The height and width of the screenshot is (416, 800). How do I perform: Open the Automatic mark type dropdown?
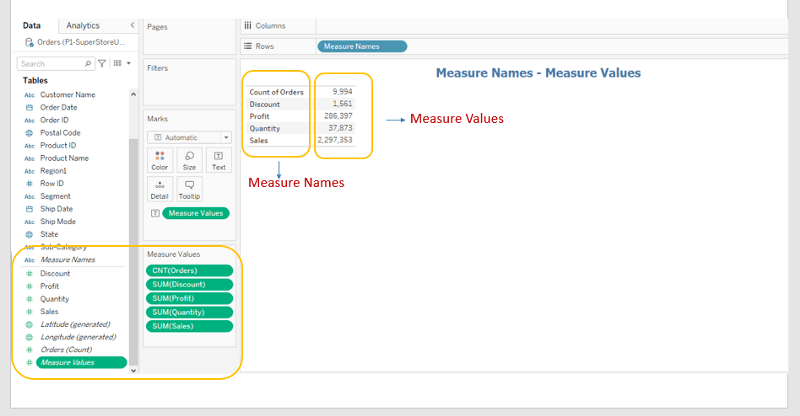[x=190, y=137]
